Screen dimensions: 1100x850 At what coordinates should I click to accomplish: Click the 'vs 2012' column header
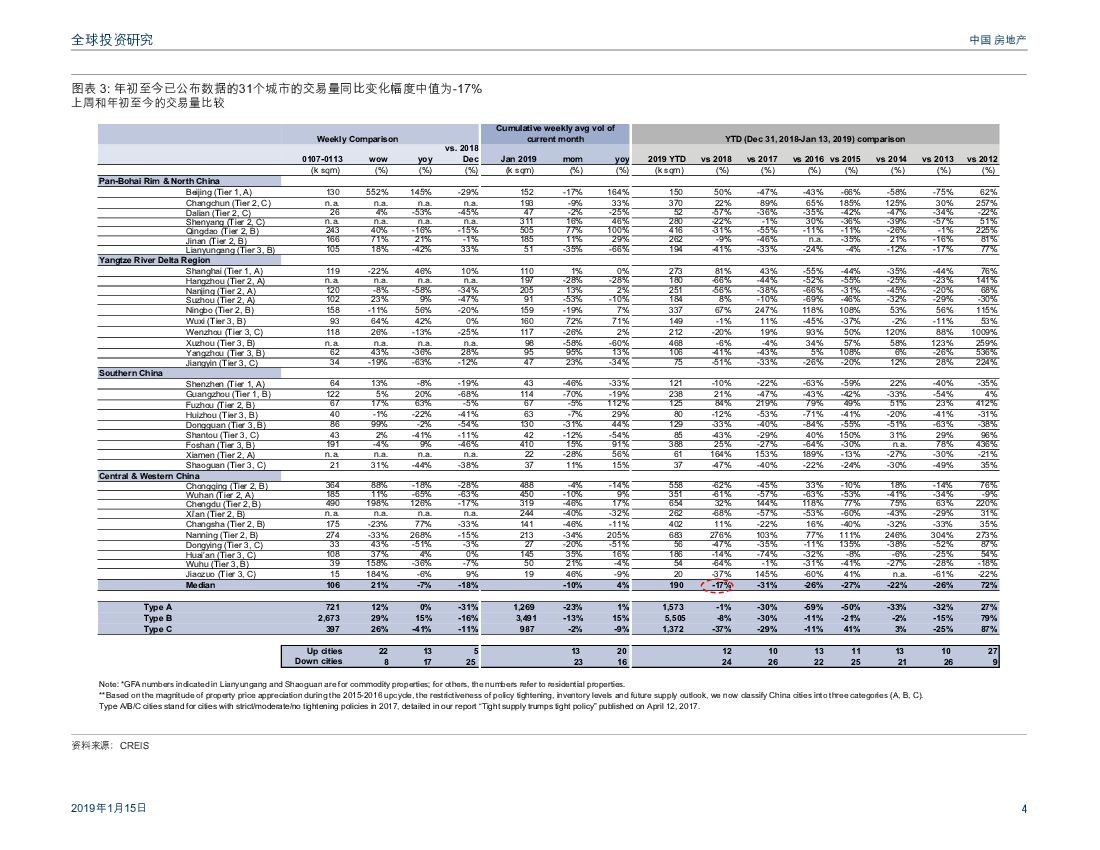[981, 159]
